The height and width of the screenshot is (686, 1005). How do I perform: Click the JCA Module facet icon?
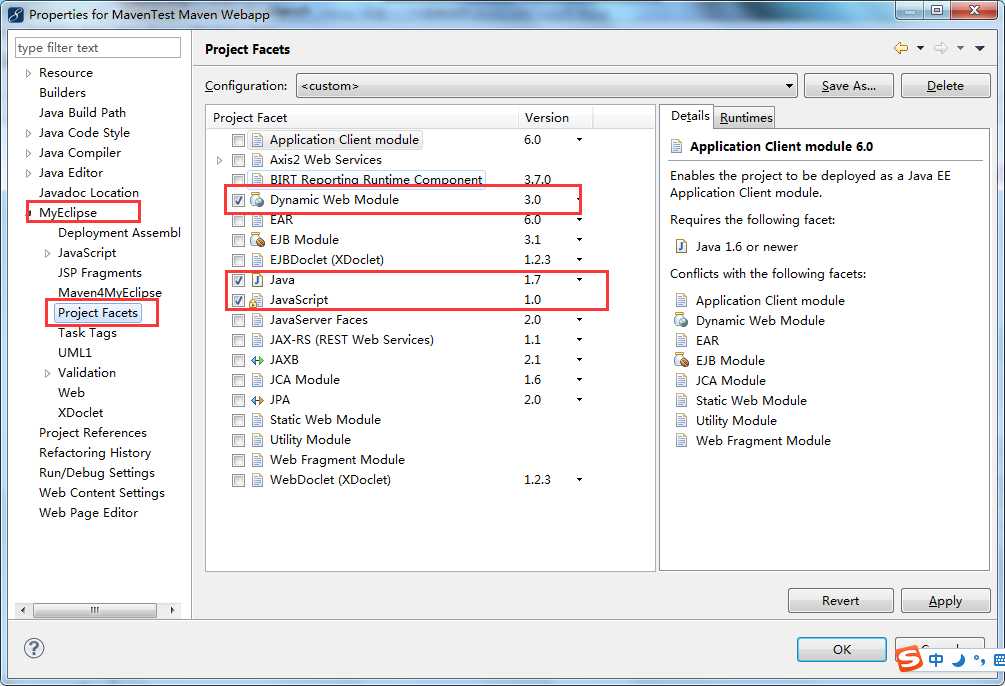pyautogui.click(x=257, y=380)
